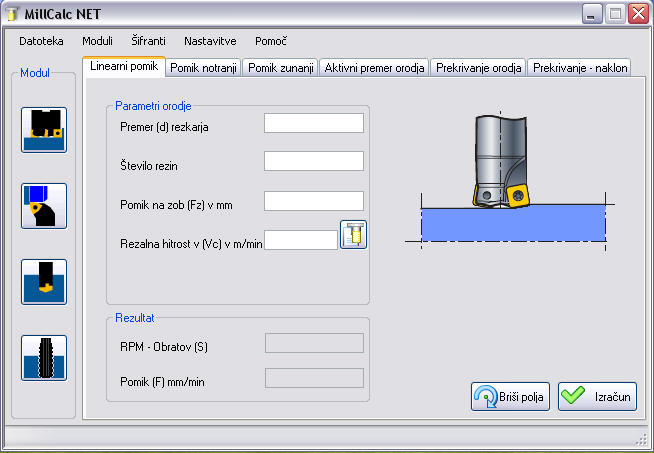Click the Izračun button
Screen dimensions: 654x453
pos(598,396)
